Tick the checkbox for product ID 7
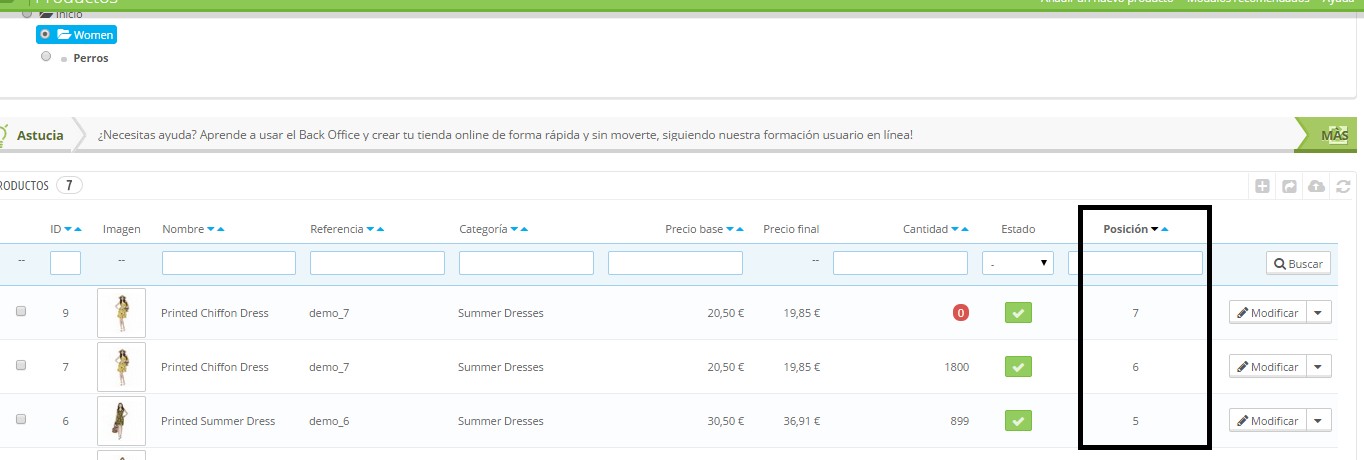Screen dimensions: 1364x460 pyautogui.click(x=21, y=366)
